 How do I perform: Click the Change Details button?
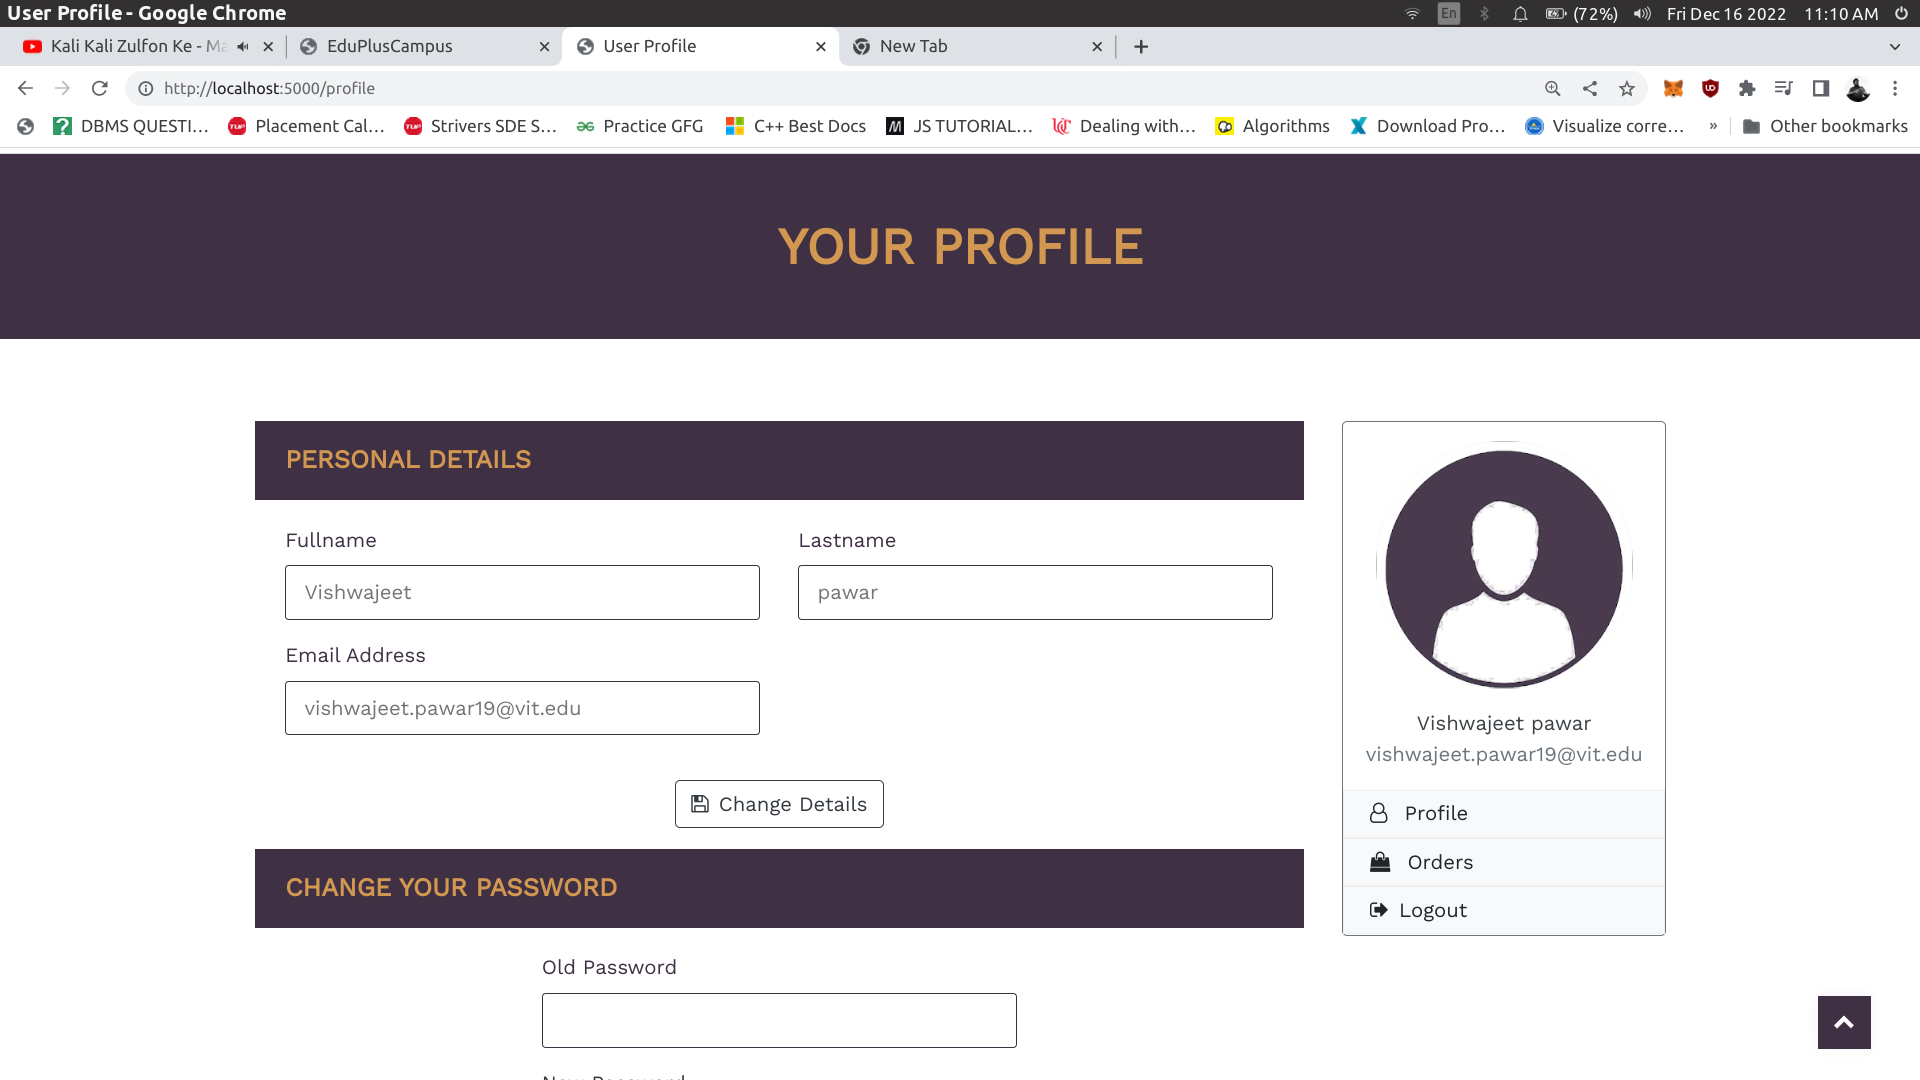779,803
